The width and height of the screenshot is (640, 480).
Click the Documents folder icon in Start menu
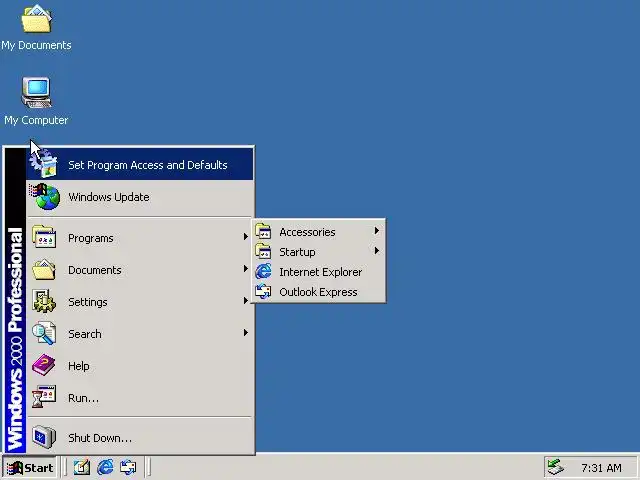tap(44, 269)
